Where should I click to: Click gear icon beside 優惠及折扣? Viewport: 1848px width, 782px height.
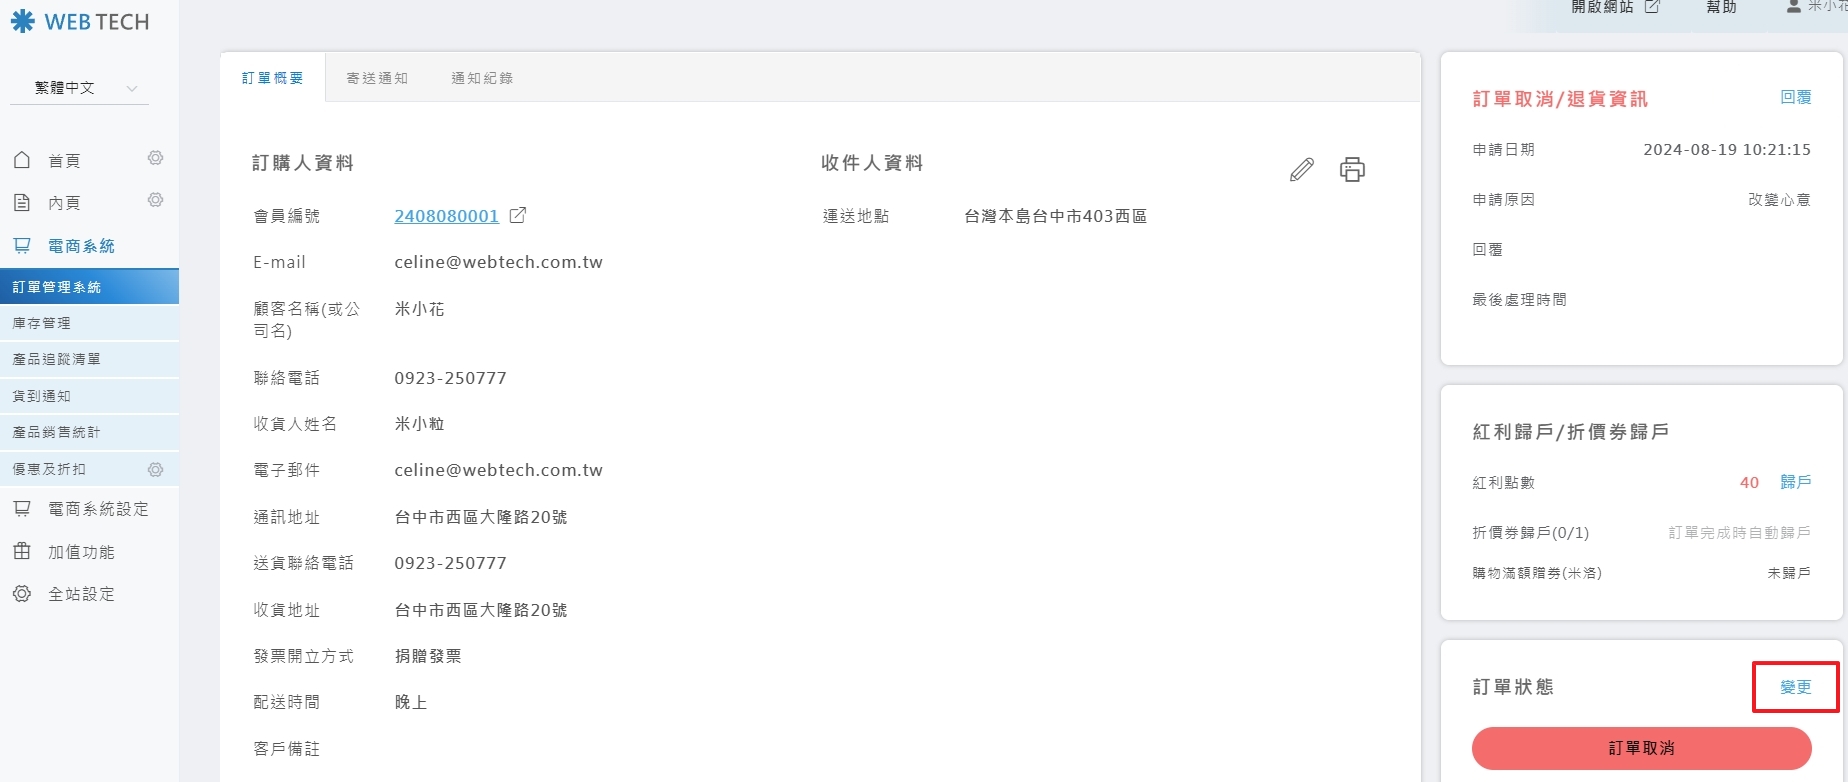(155, 469)
